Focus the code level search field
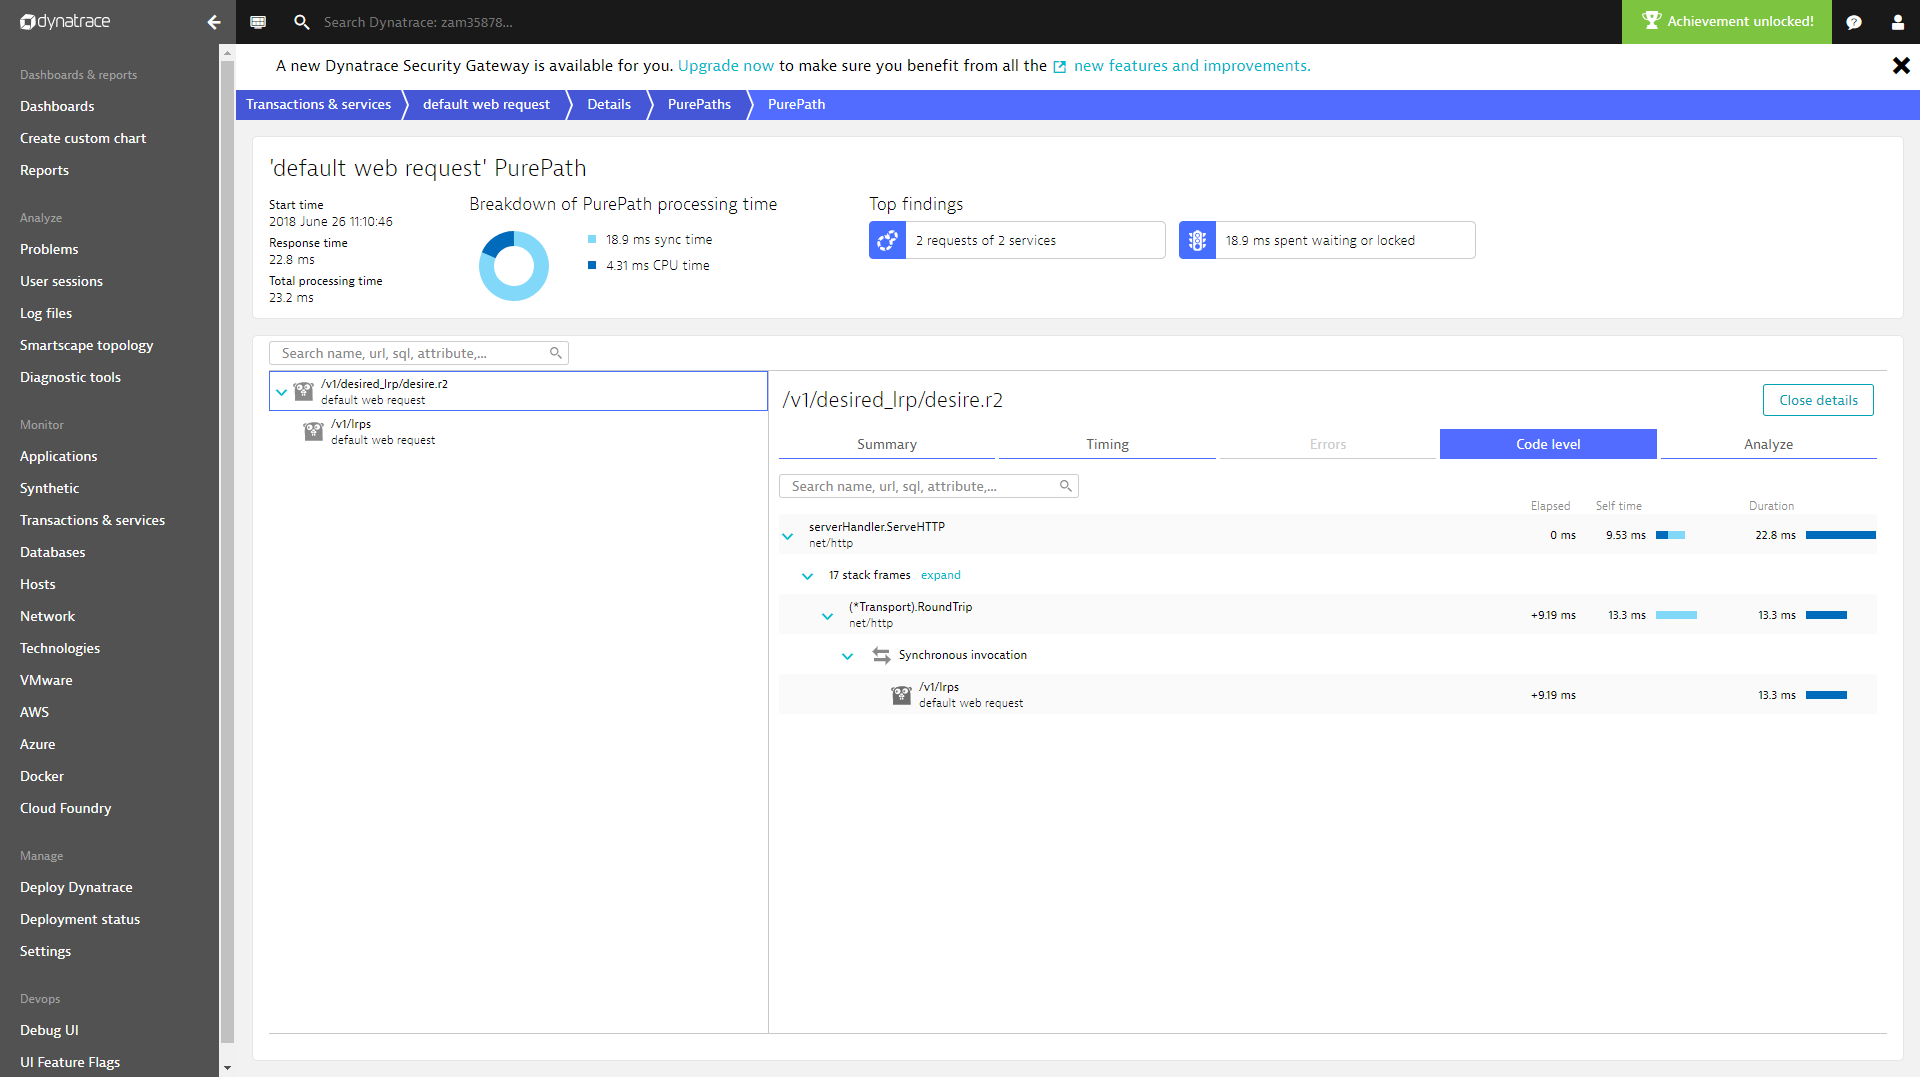 pos(929,486)
